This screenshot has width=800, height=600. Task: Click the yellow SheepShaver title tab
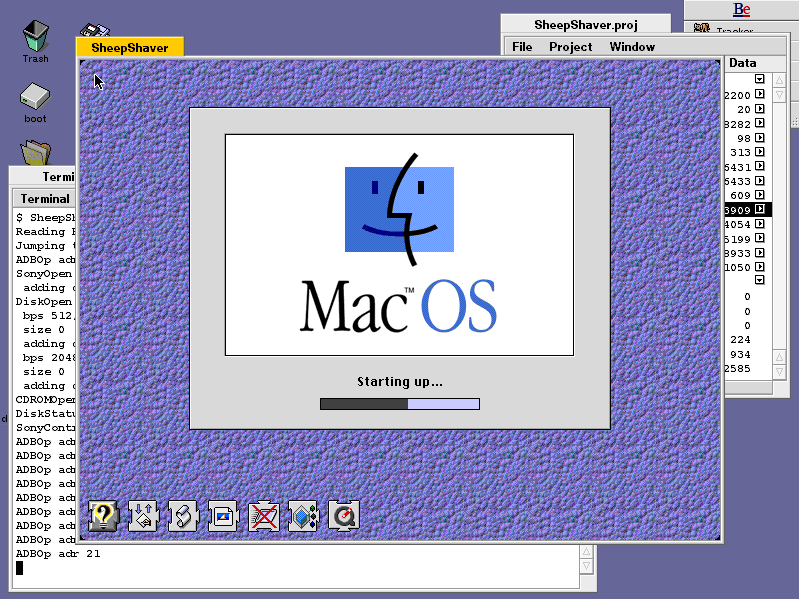click(130, 47)
